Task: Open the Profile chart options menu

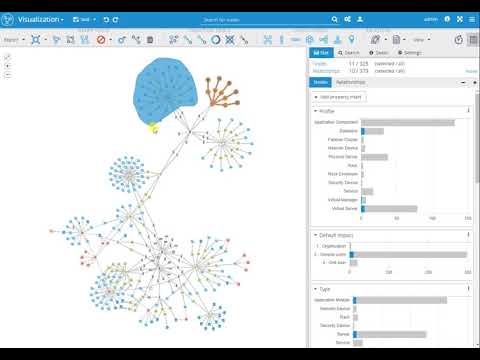Action: tap(468, 110)
